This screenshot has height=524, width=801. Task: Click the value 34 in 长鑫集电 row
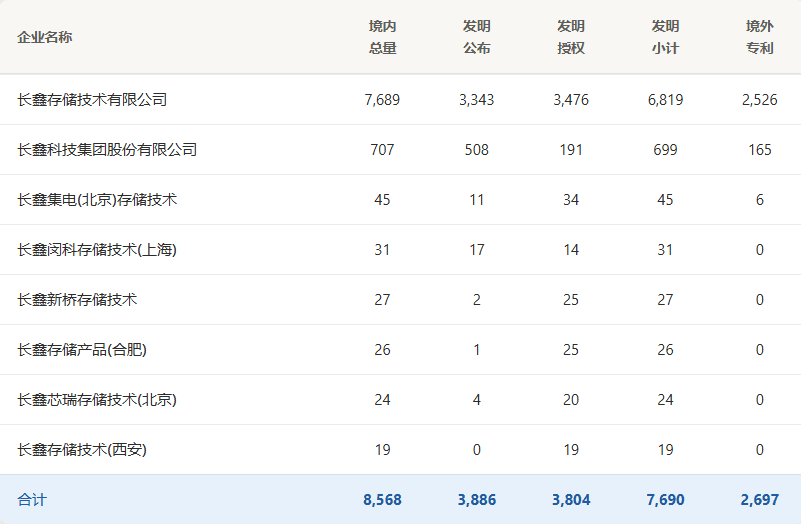click(571, 200)
